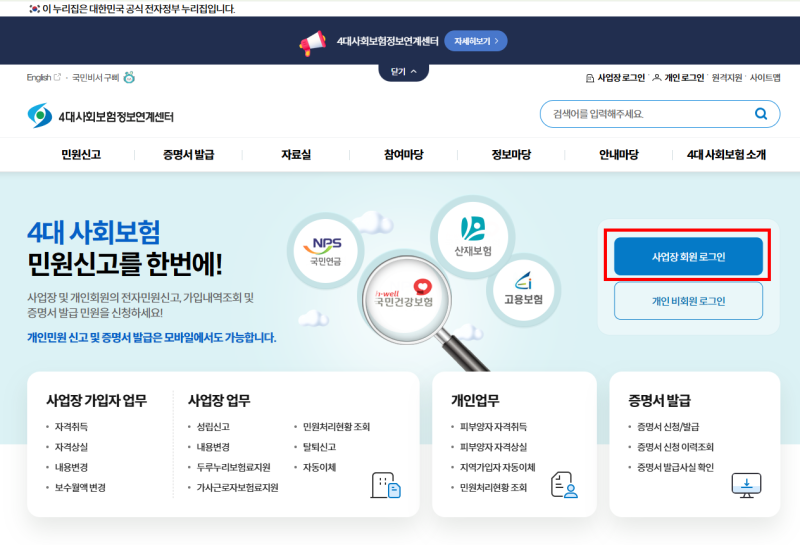The image size is (800, 545).
Task: Collapse the banner with 닫기 toggle
Action: click(404, 72)
